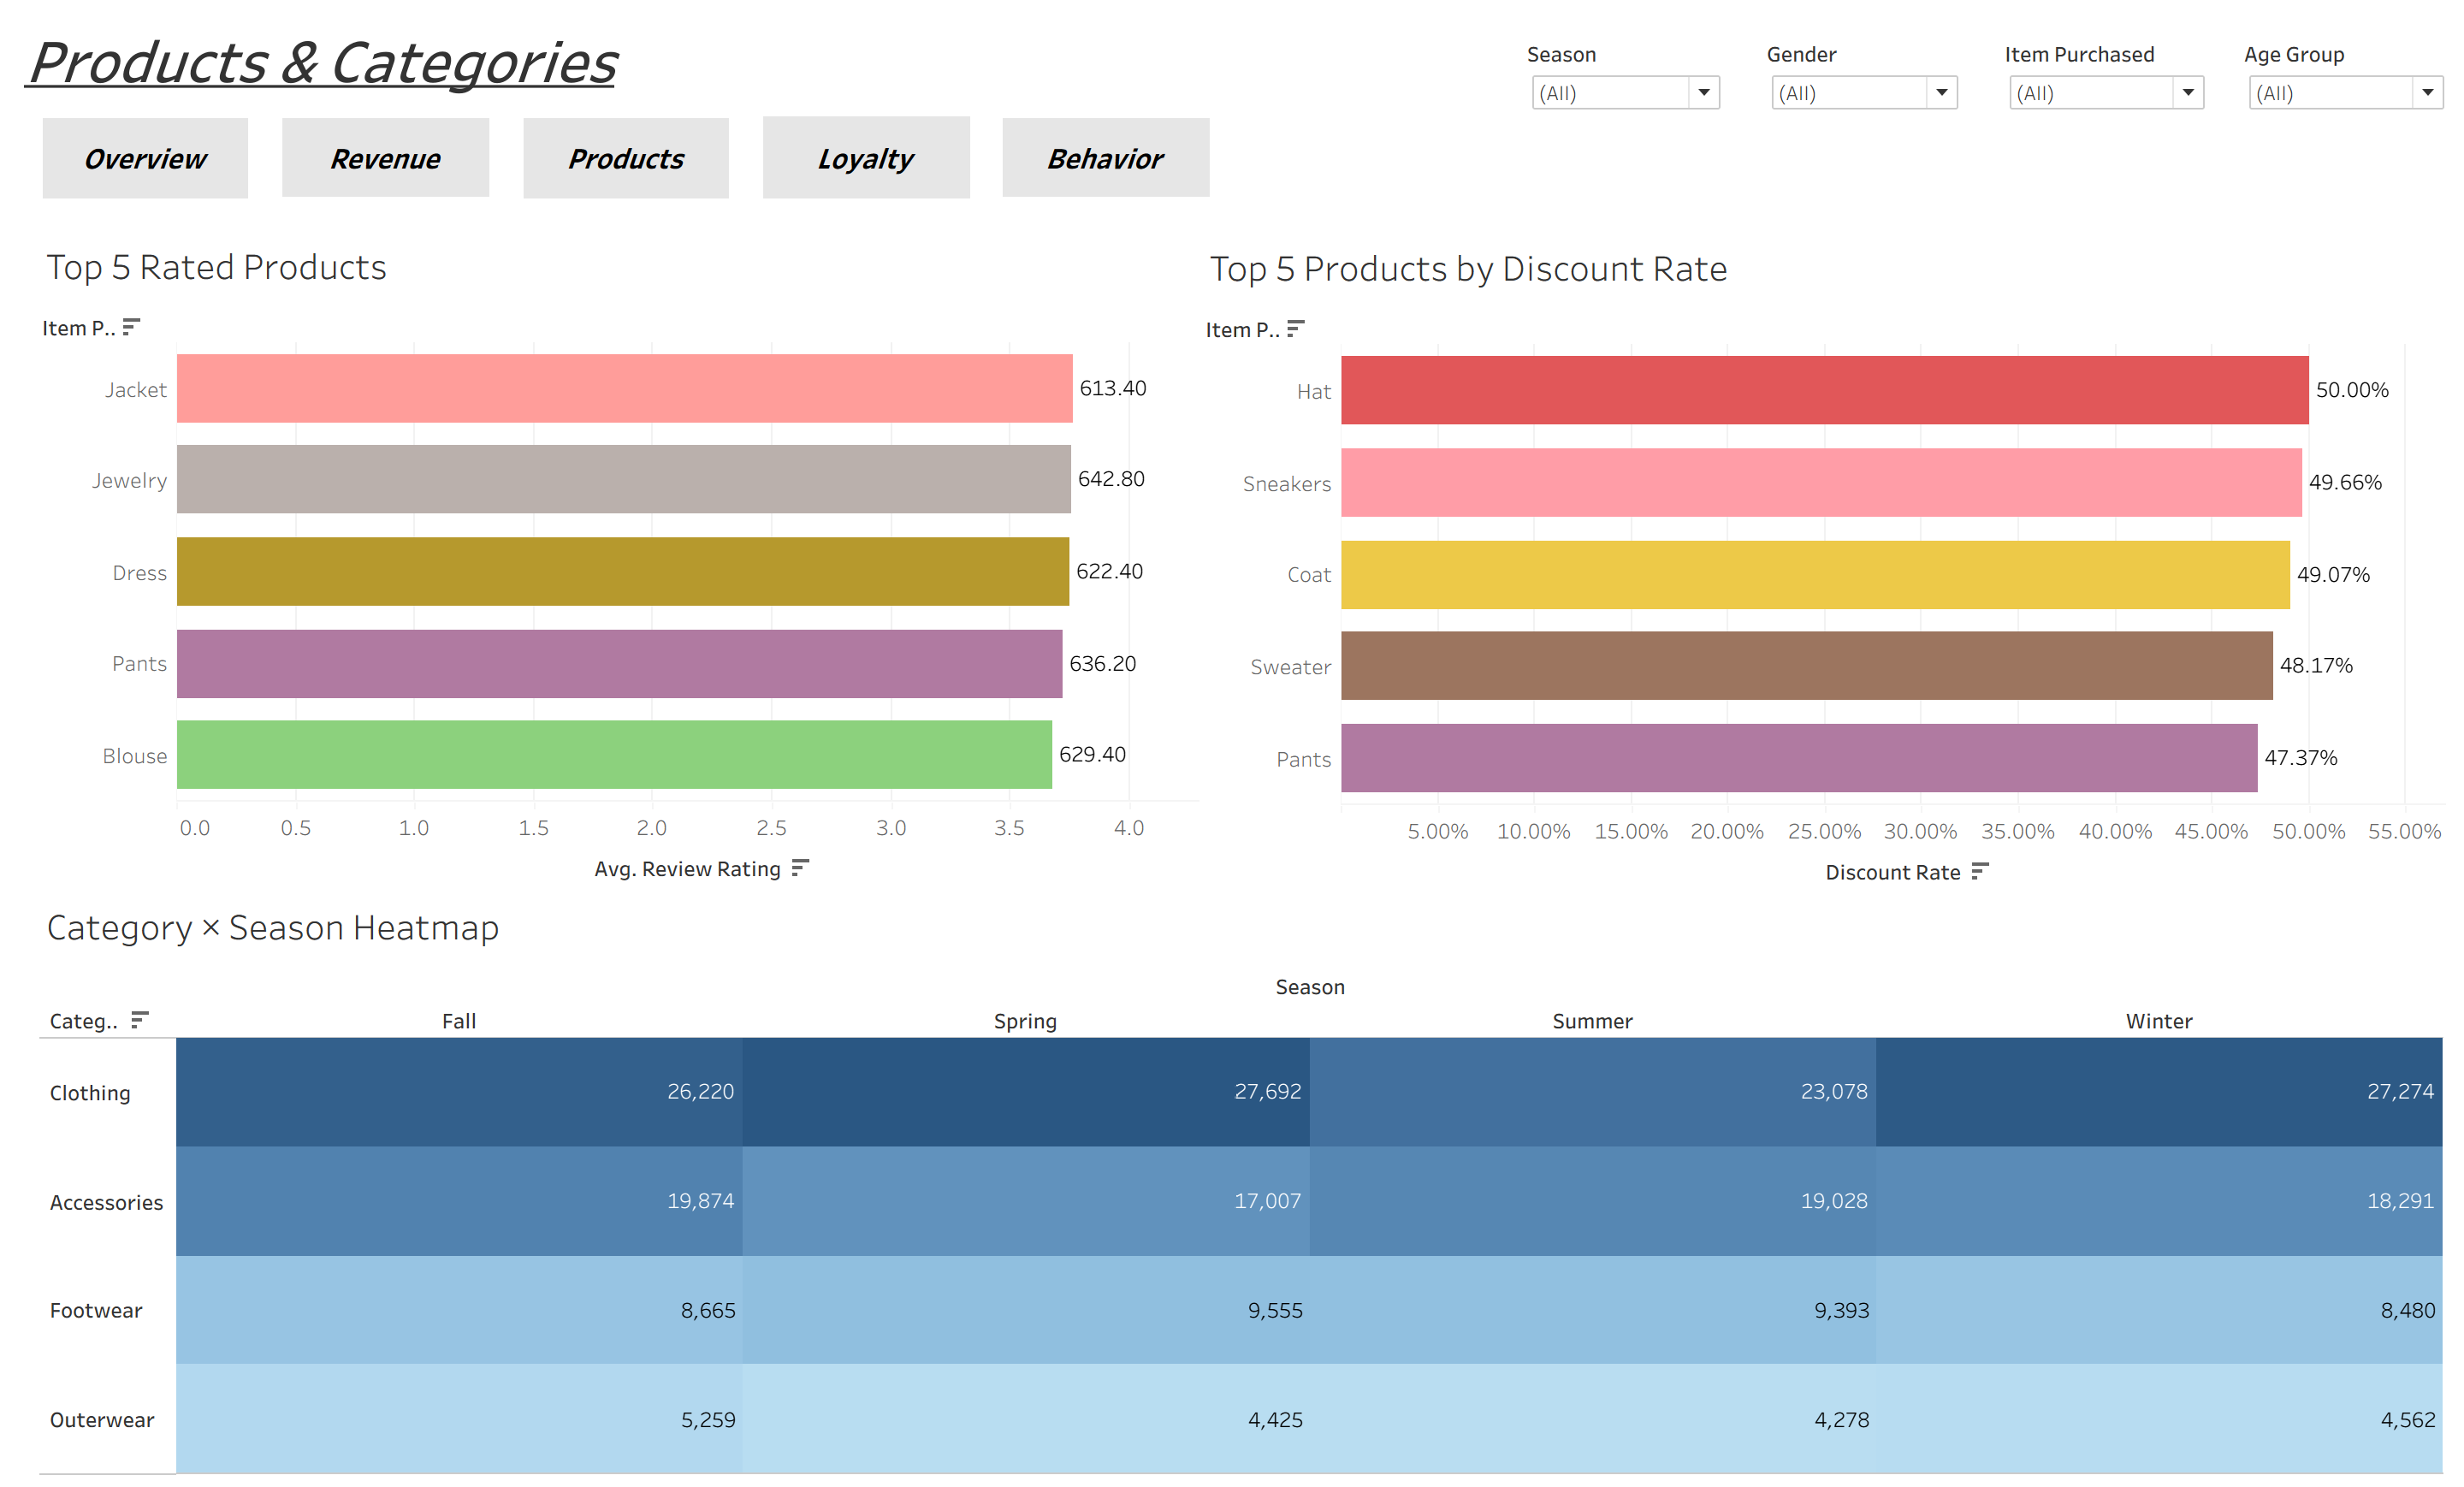Click the Summer column header in heatmap
Image resolution: width=2464 pixels, height=1487 pixels.
1592,1021
